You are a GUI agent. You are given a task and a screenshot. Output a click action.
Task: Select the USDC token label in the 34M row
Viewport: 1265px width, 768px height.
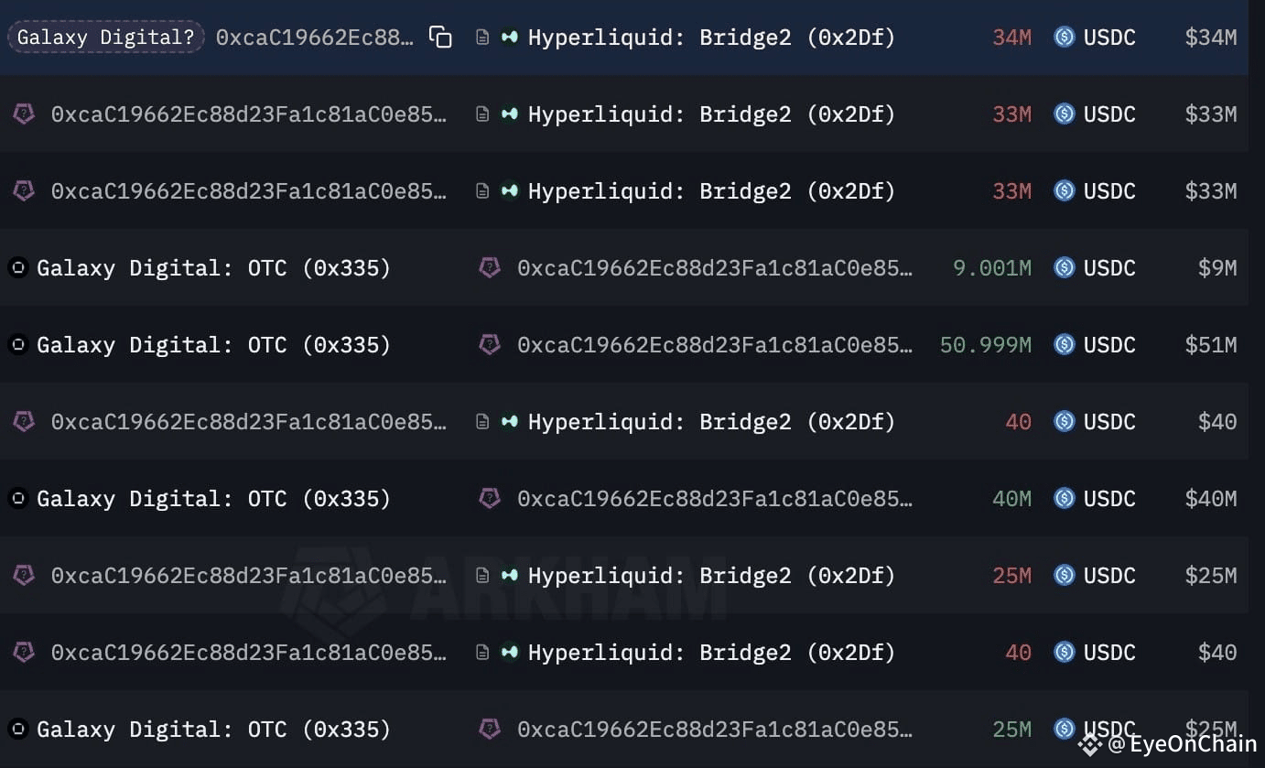click(1109, 38)
